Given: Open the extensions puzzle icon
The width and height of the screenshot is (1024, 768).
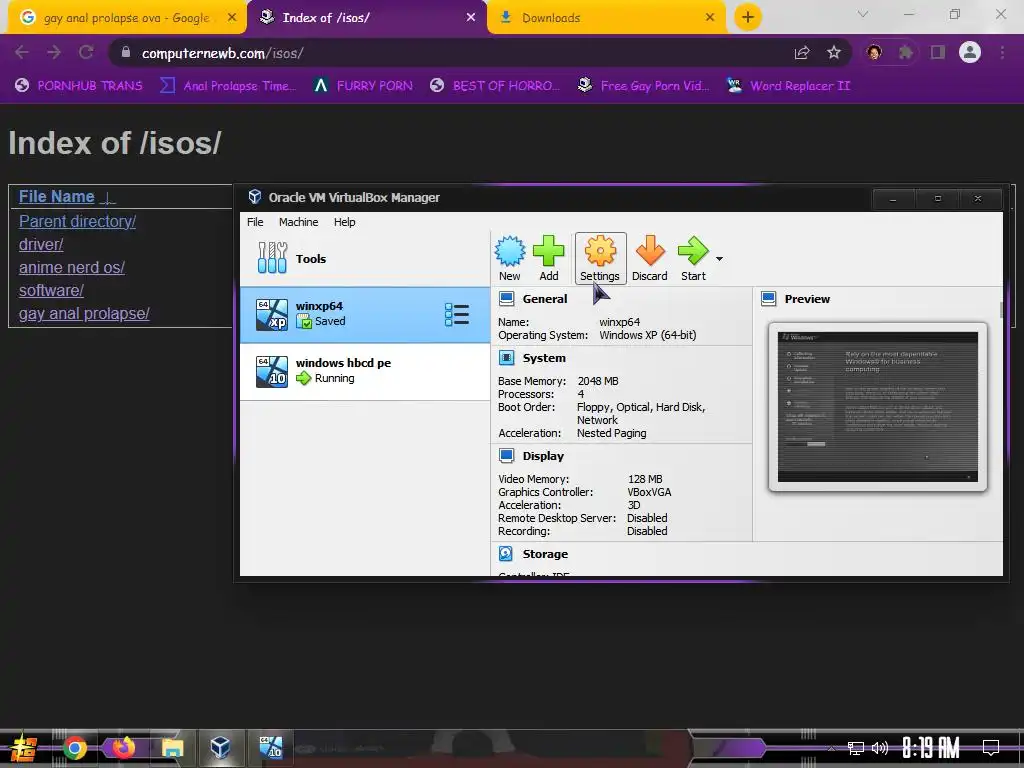Looking at the screenshot, I should (906, 52).
